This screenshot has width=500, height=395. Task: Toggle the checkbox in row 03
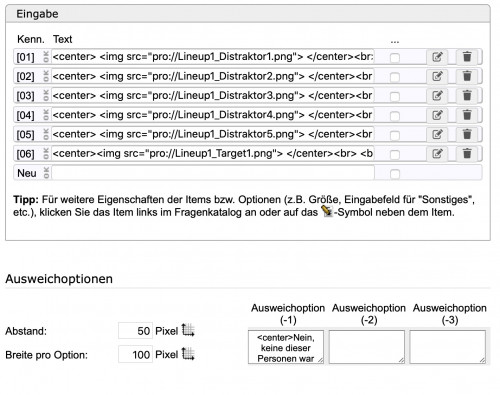[395, 97]
